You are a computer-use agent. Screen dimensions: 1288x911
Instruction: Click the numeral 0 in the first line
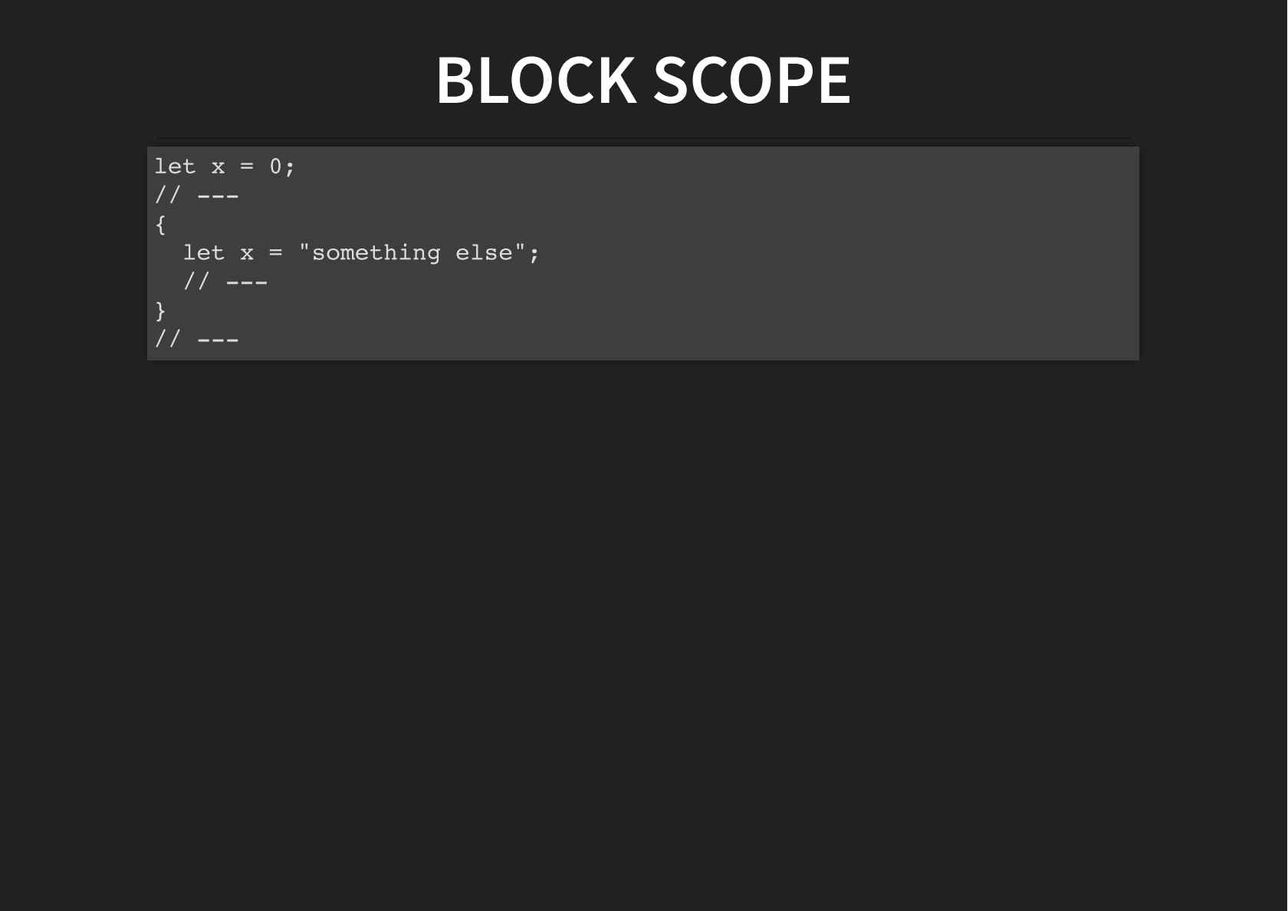pyautogui.click(x=276, y=166)
